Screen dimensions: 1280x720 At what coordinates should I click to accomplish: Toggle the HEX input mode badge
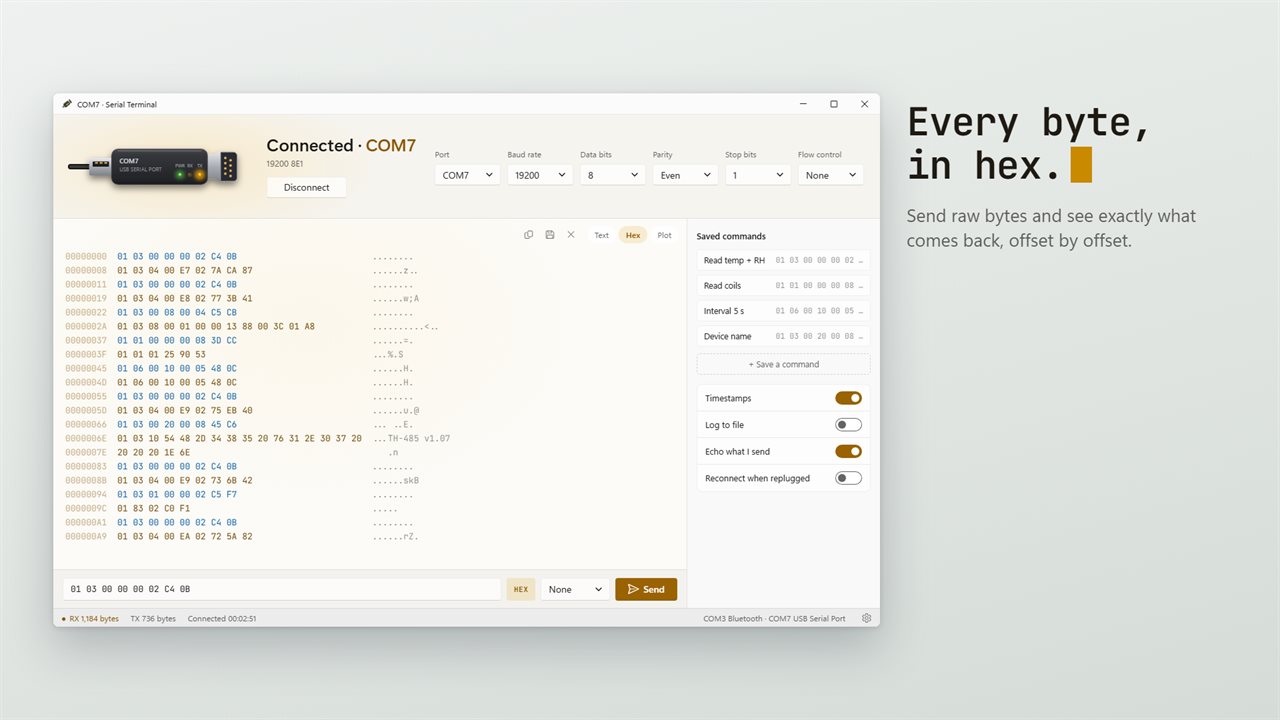click(521, 590)
